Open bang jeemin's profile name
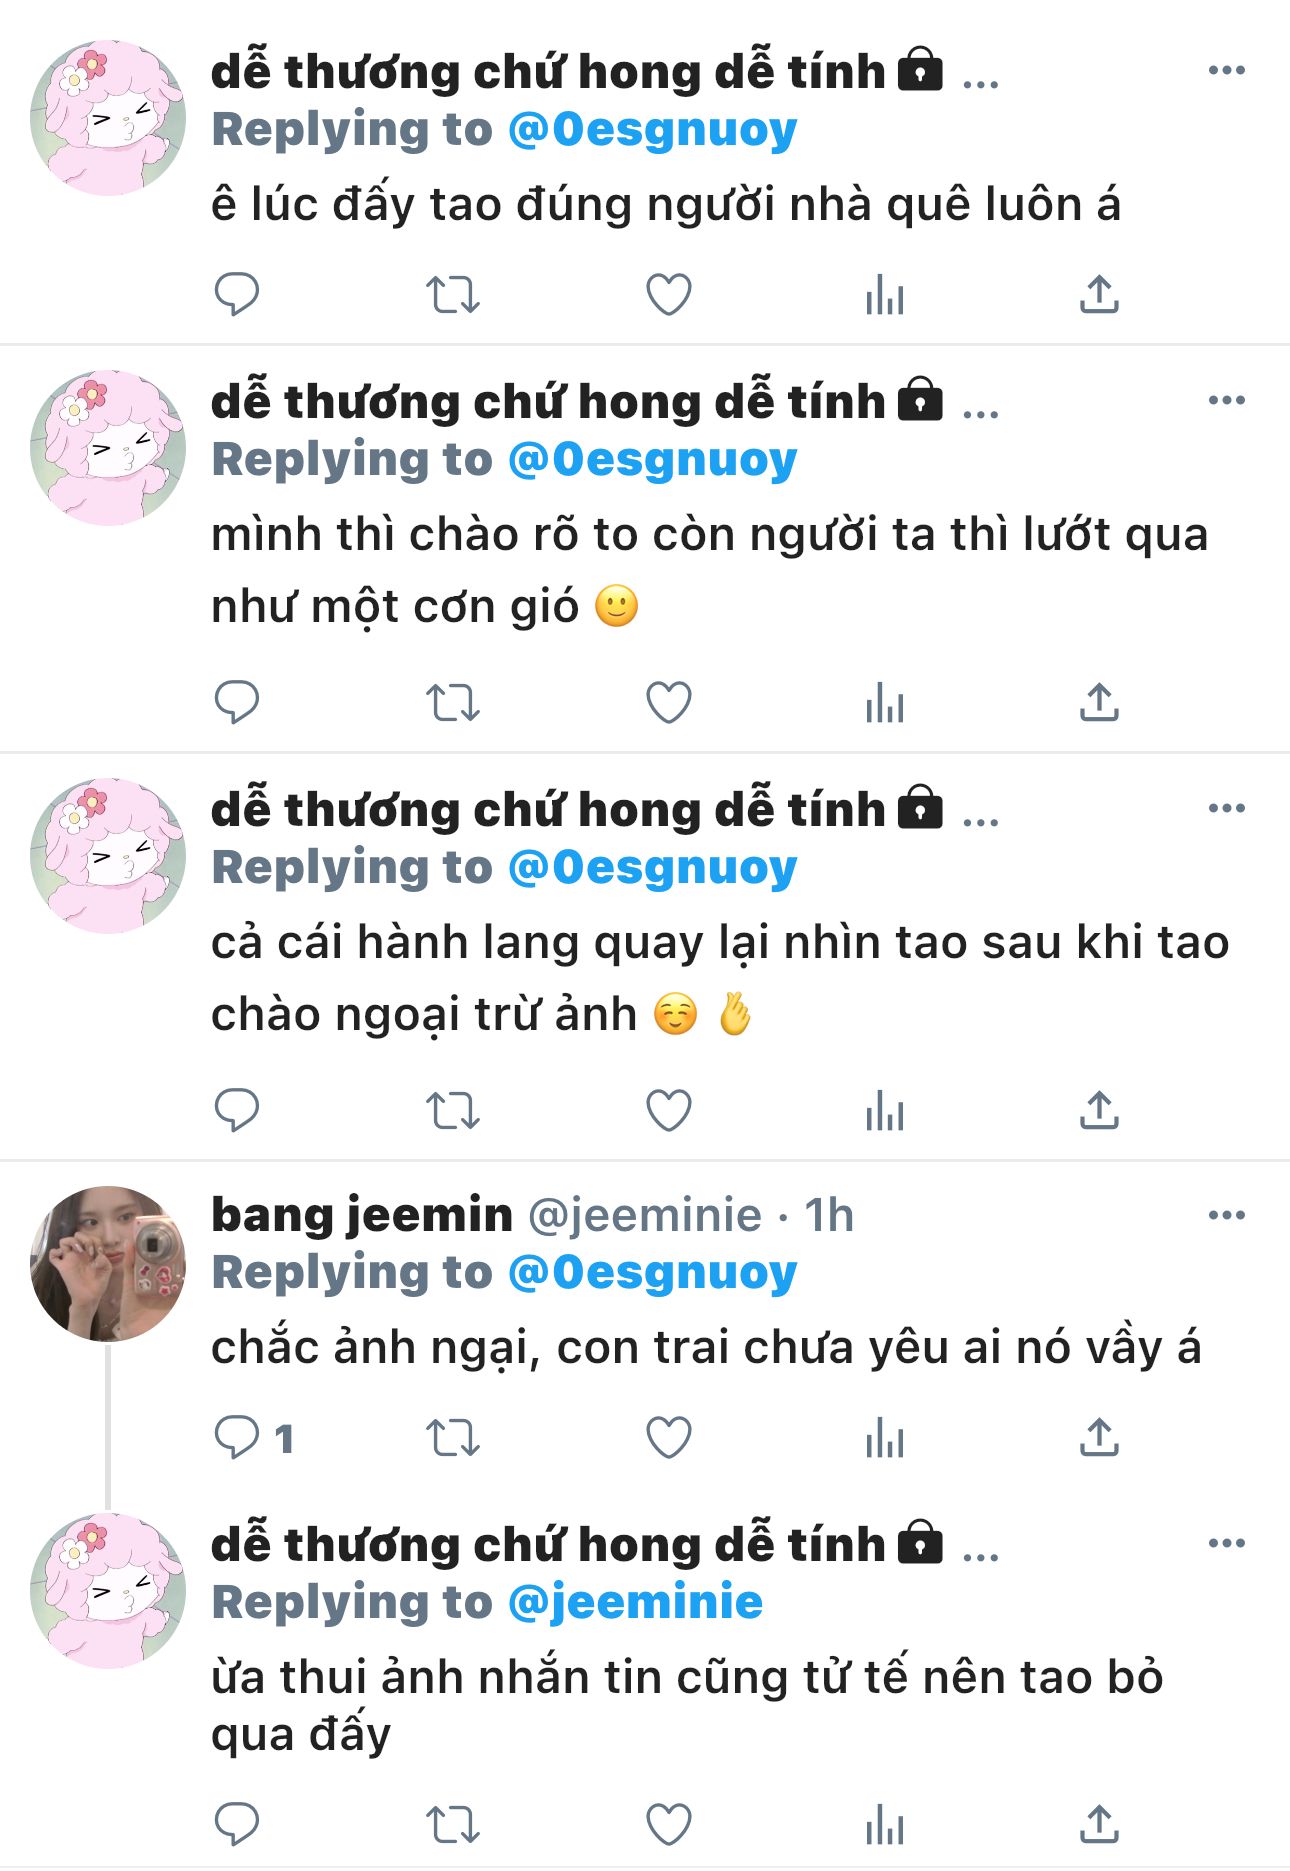This screenshot has height=1871, width=1290. point(362,1215)
